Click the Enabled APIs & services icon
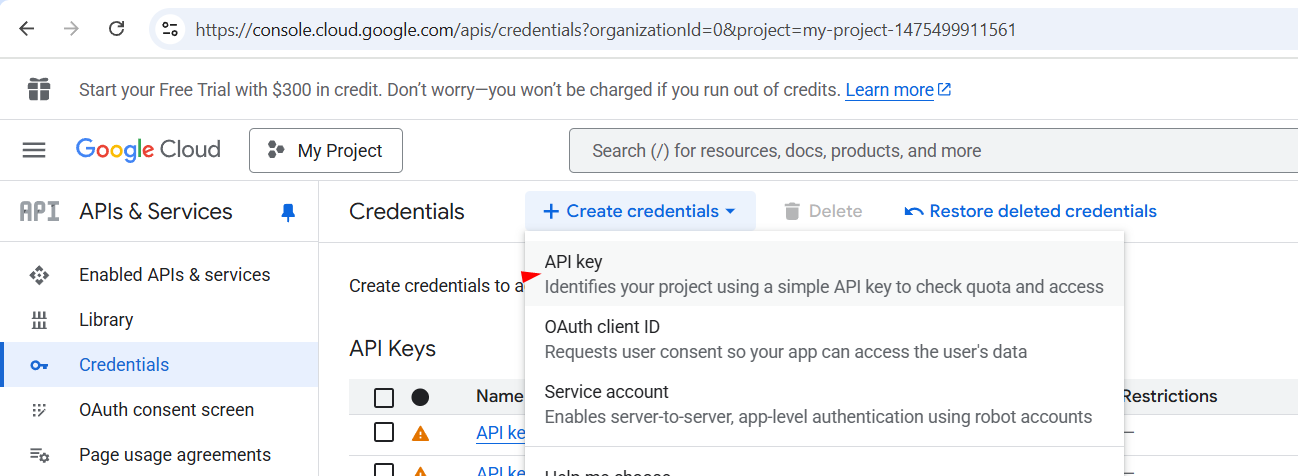 coord(39,275)
